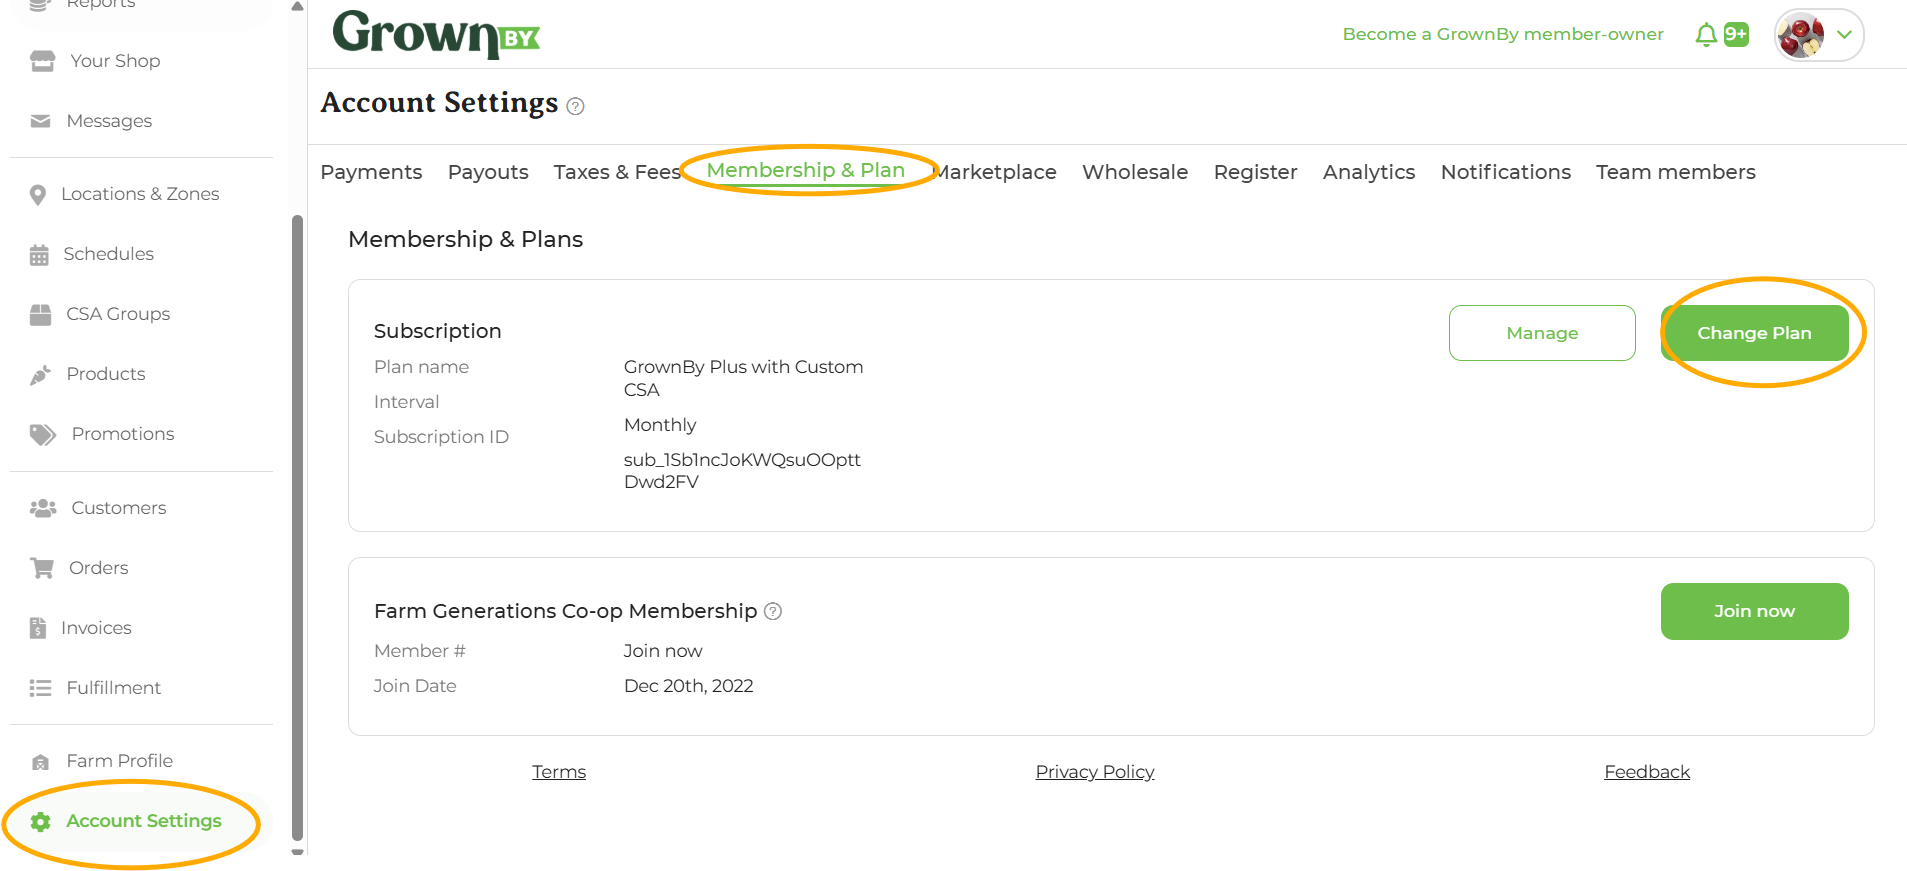Open notifications bell icon
Image resolution: width=1907 pixels, height=871 pixels.
coord(1706,35)
